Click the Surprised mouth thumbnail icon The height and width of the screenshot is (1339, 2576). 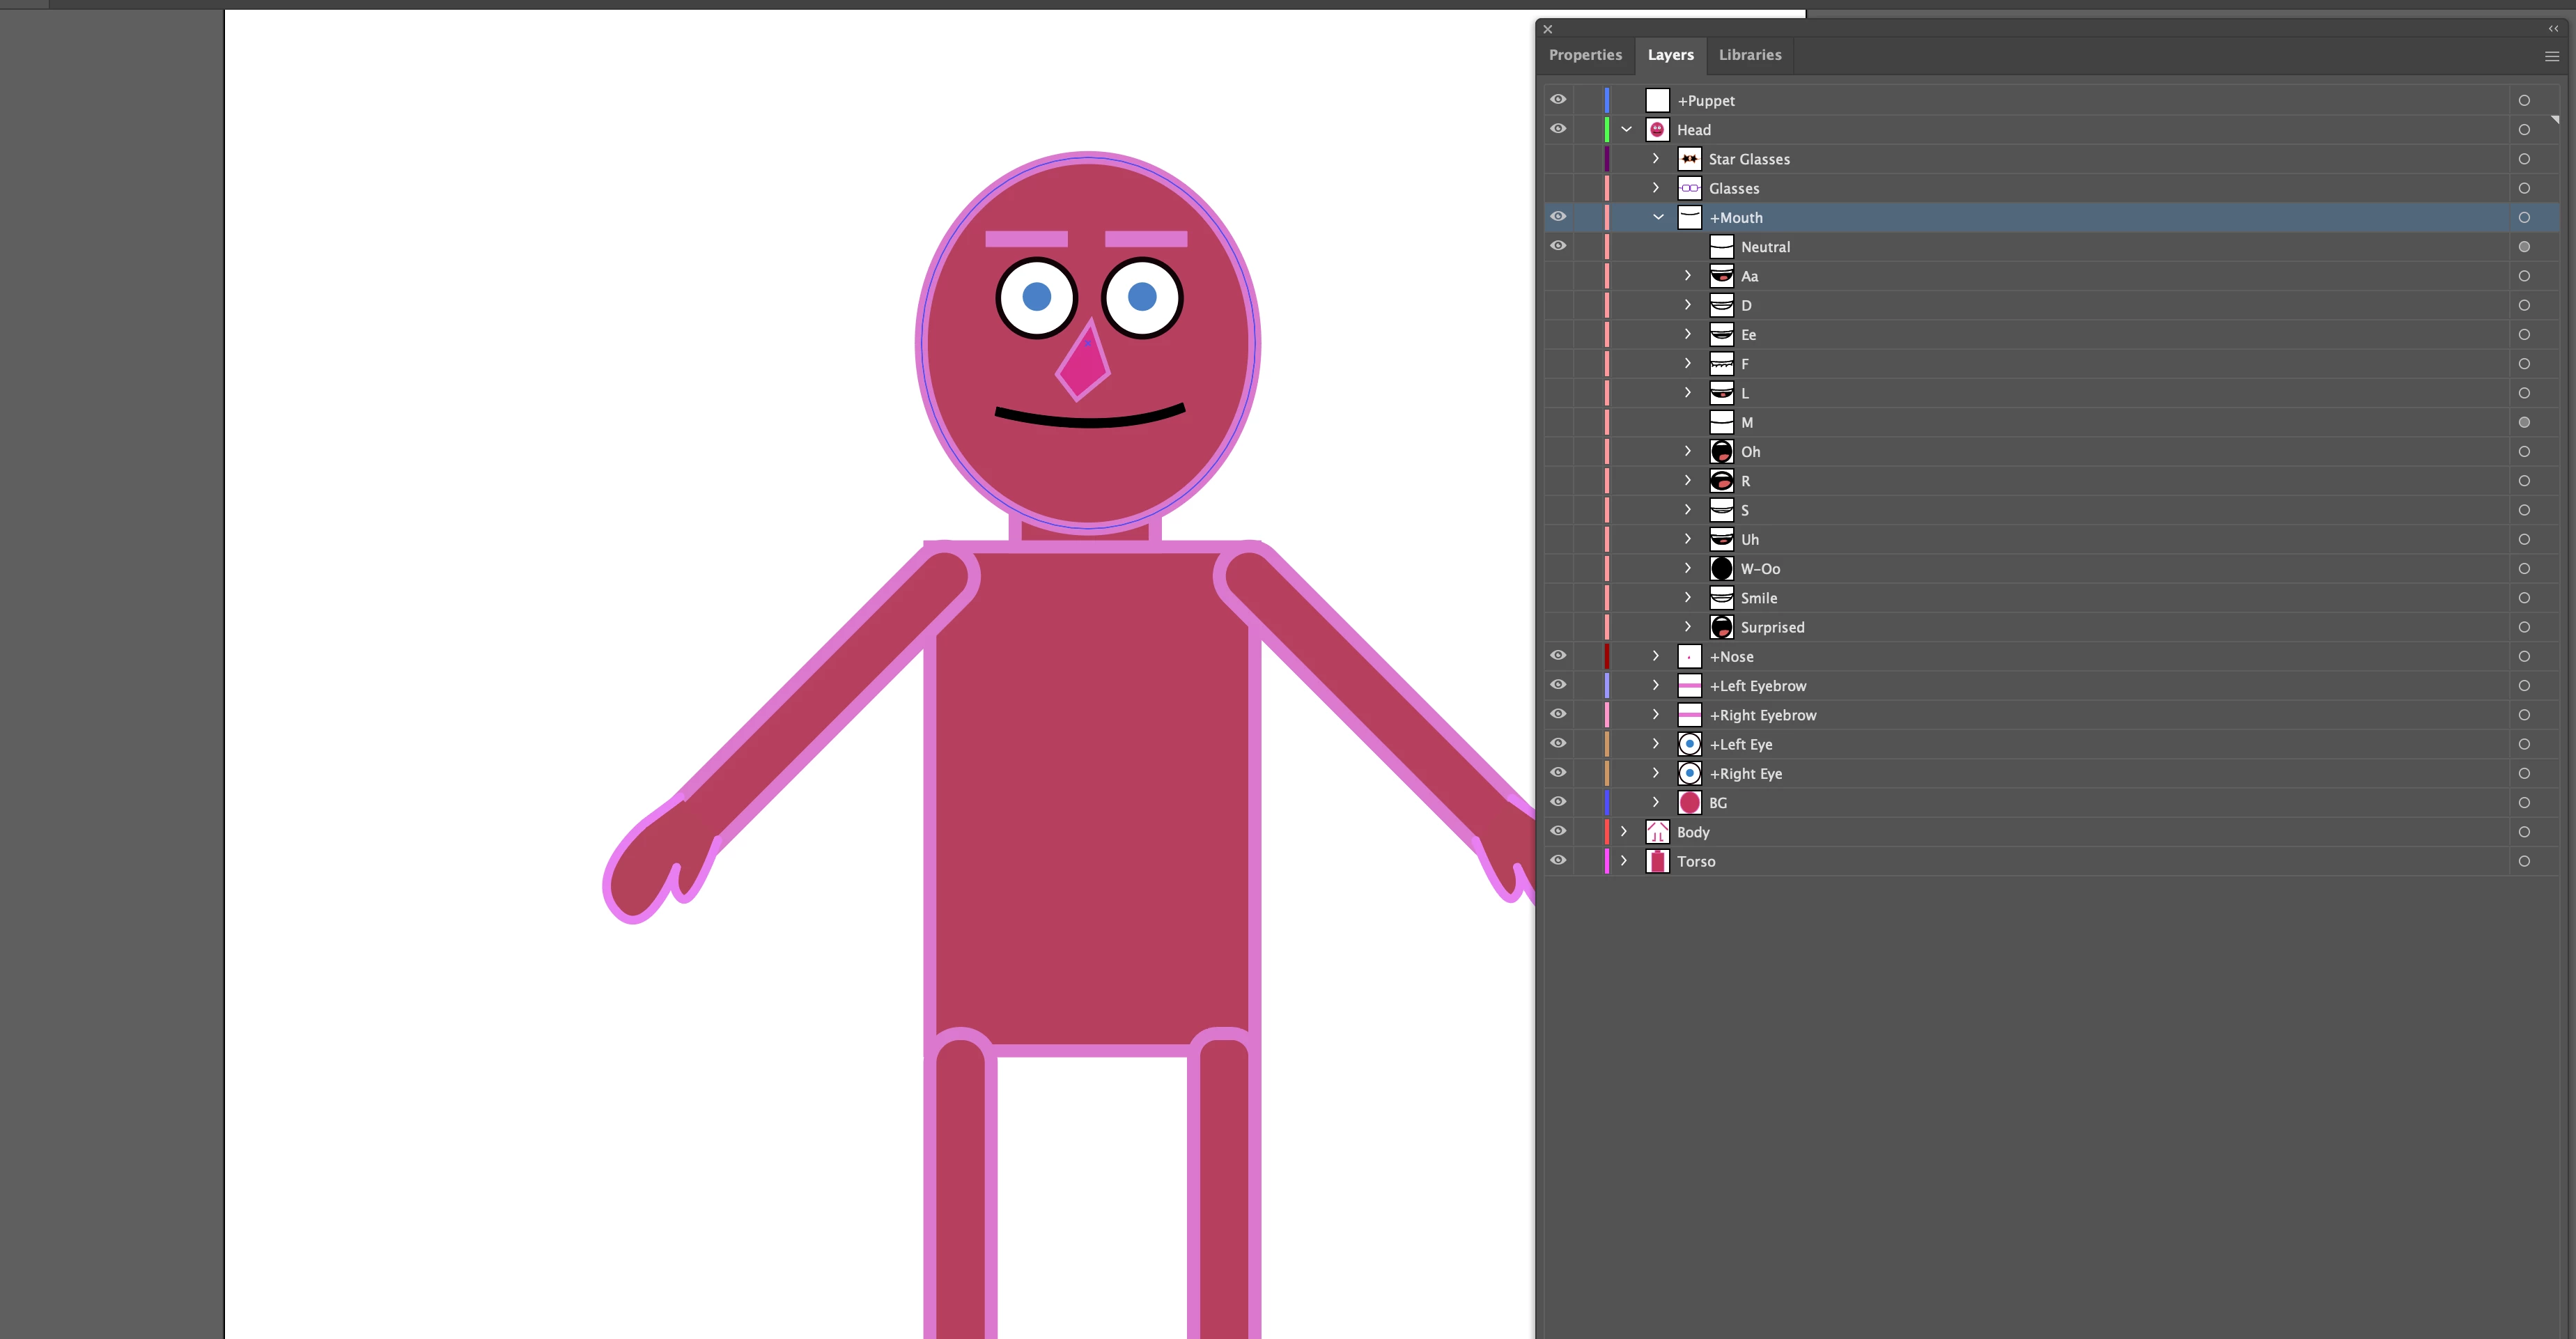tap(1721, 627)
